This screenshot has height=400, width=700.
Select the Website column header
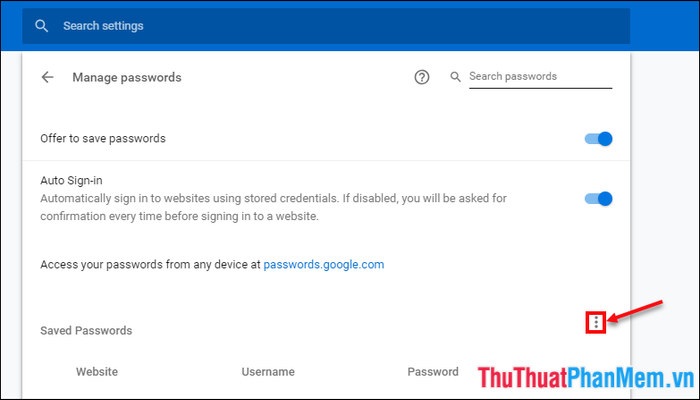click(97, 371)
